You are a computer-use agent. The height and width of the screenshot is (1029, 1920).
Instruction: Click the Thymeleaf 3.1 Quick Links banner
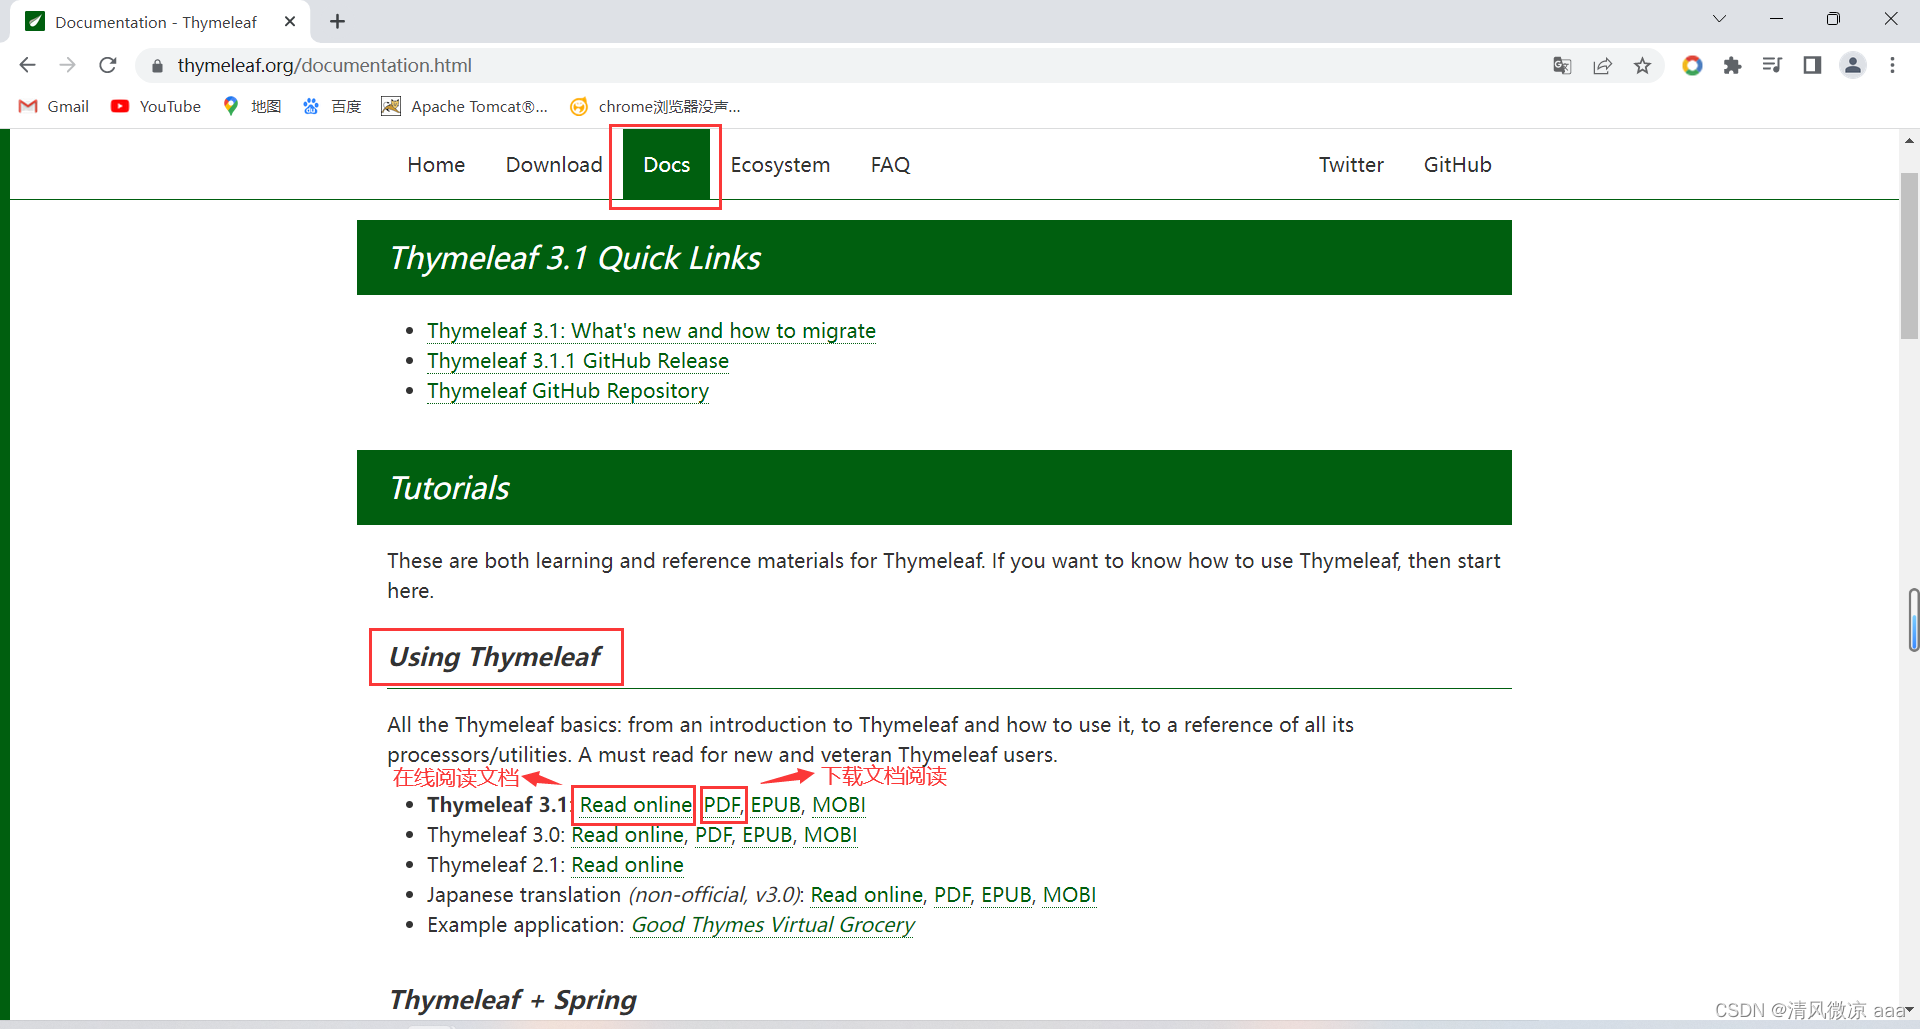click(x=934, y=258)
